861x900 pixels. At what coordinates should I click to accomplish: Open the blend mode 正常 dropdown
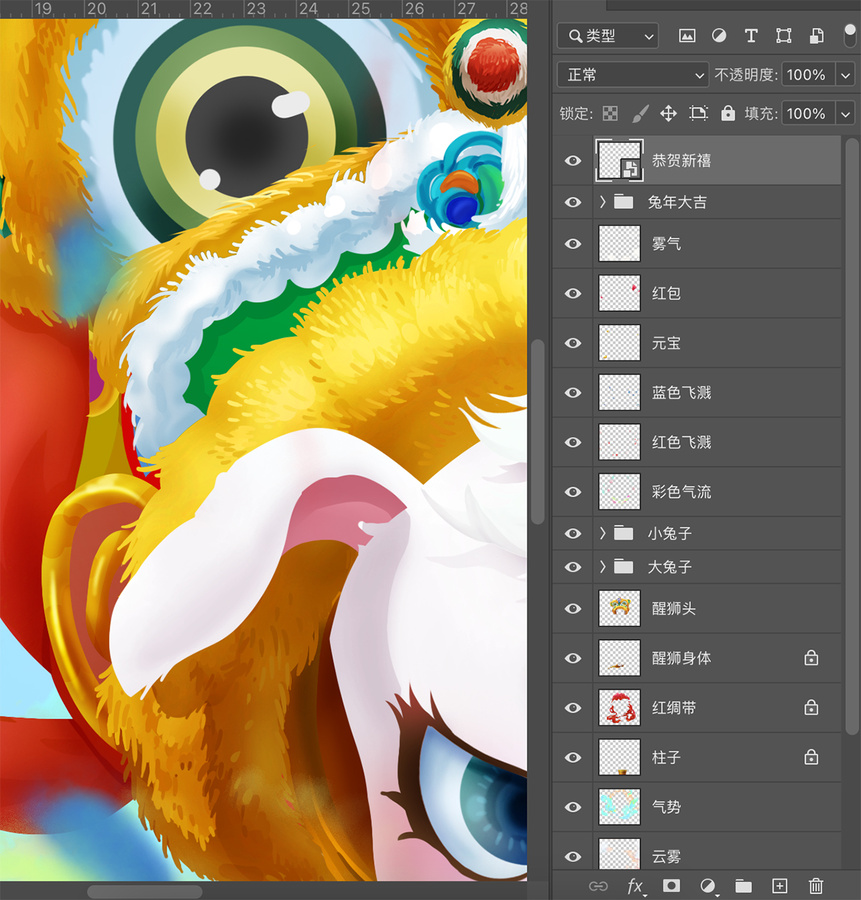coord(633,75)
